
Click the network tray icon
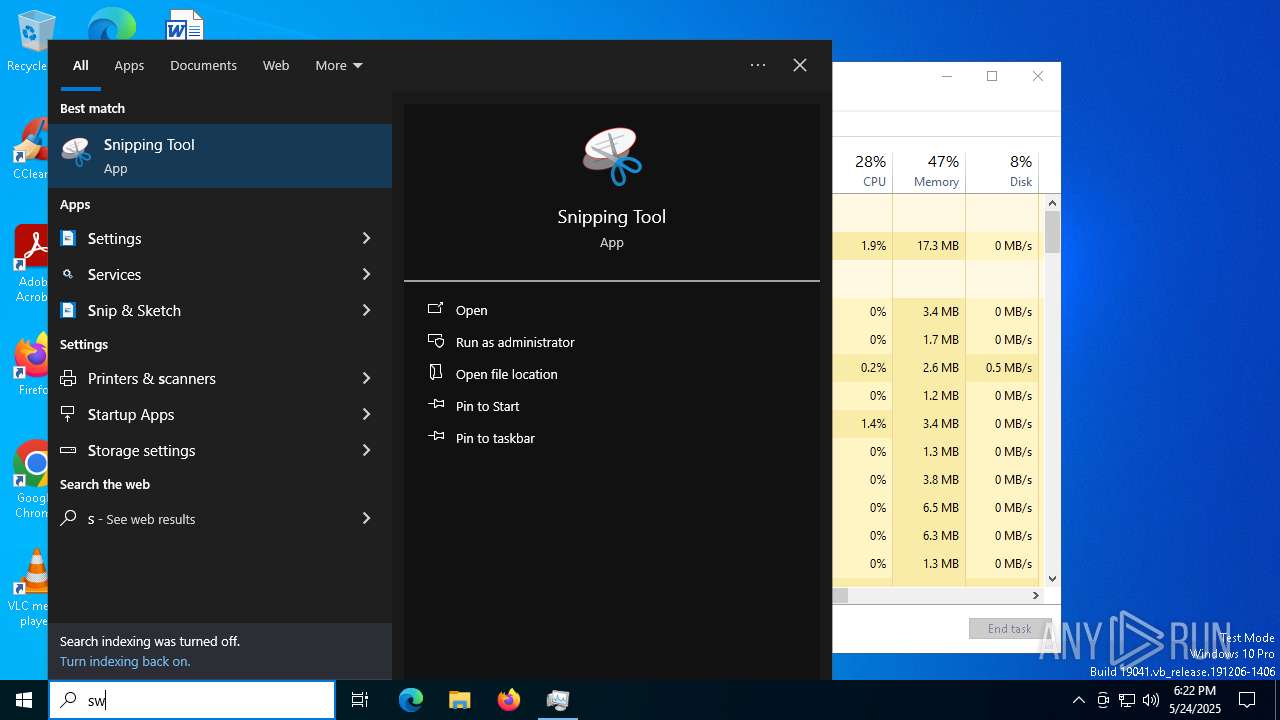click(1127, 700)
